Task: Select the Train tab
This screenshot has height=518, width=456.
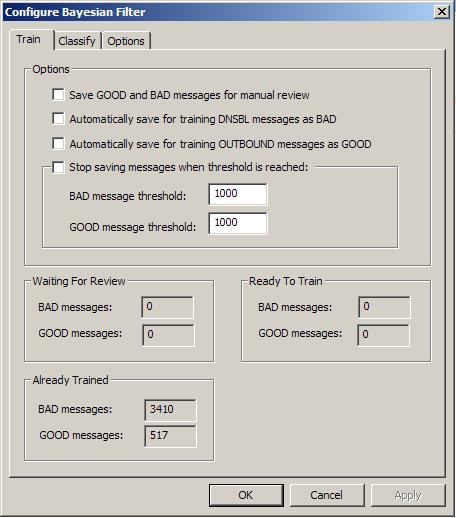Action: pos(29,39)
